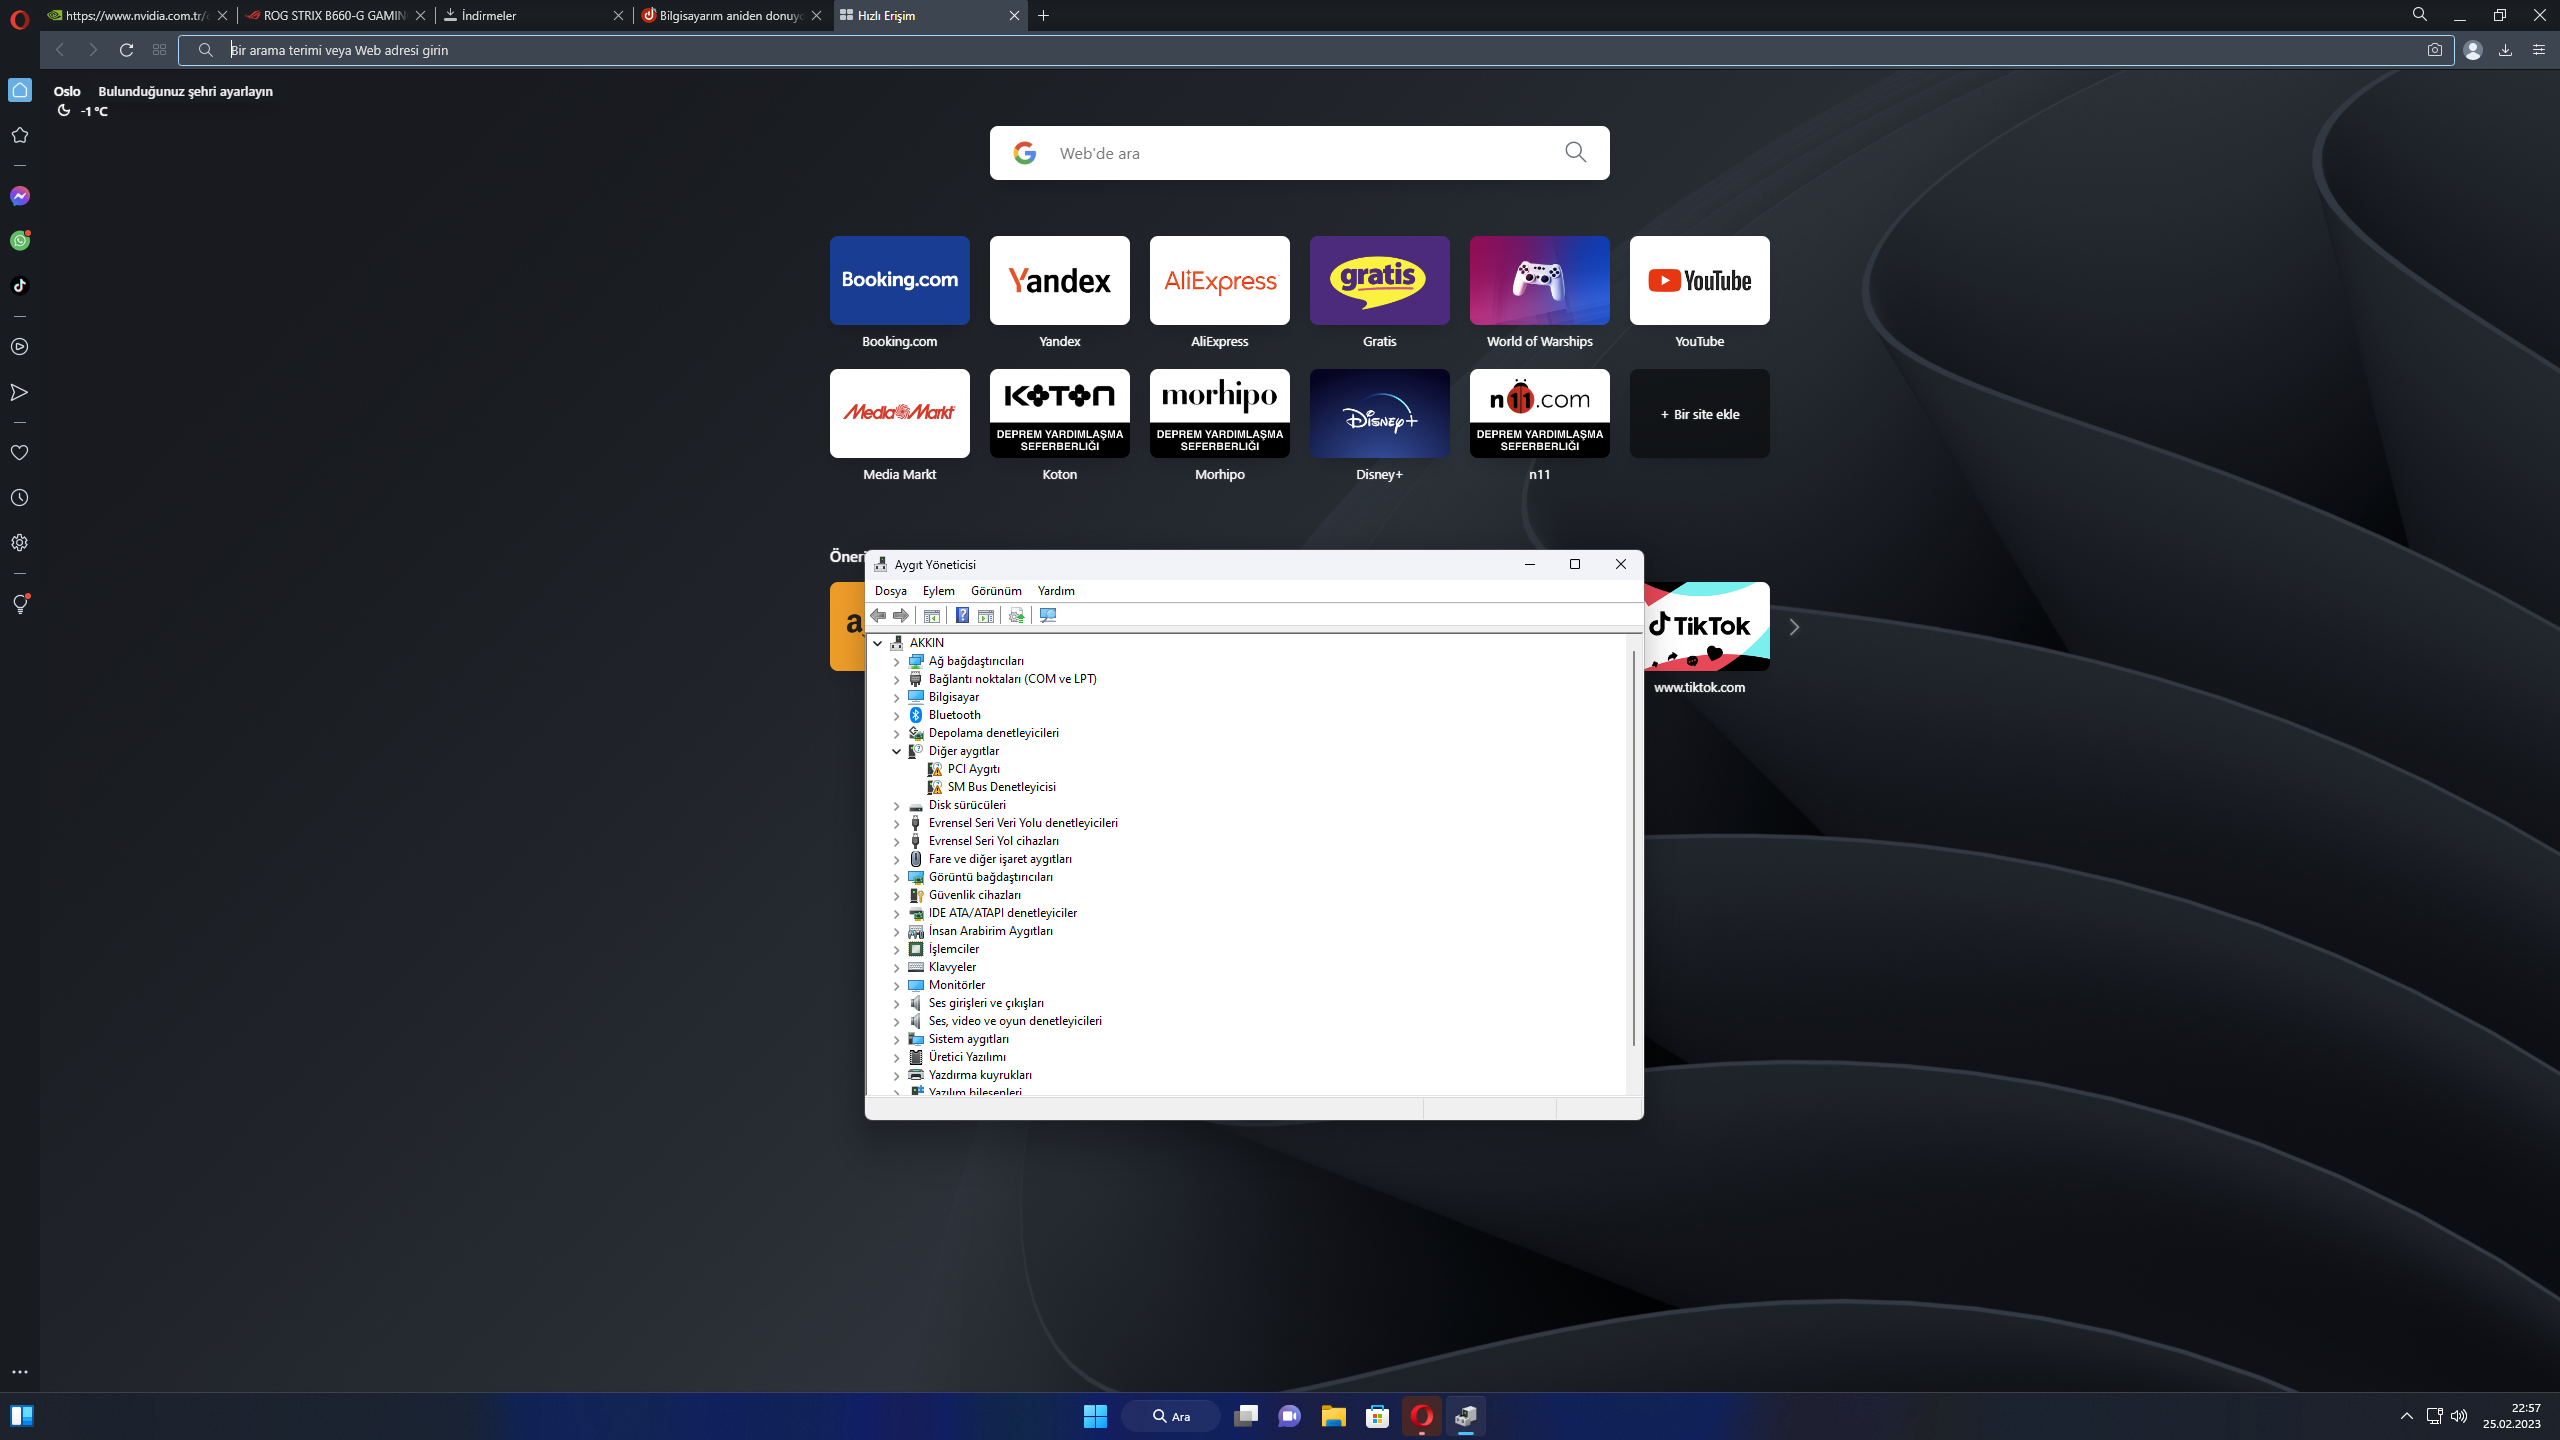Click the Bir site ekle tile
The height and width of the screenshot is (1440, 2560).
pyautogui.click(x=1699, y=414)
